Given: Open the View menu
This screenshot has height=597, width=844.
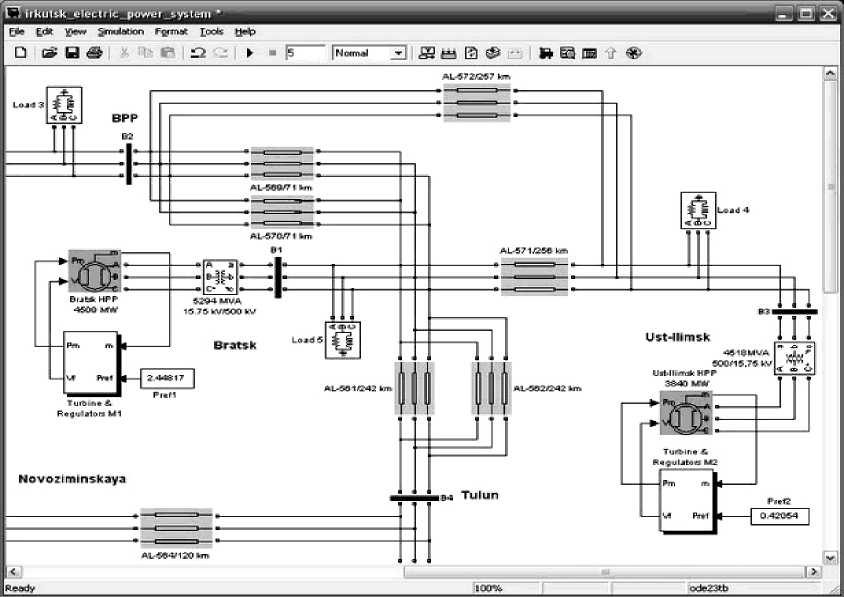Looking at the screenshot, I should [75, 32].
